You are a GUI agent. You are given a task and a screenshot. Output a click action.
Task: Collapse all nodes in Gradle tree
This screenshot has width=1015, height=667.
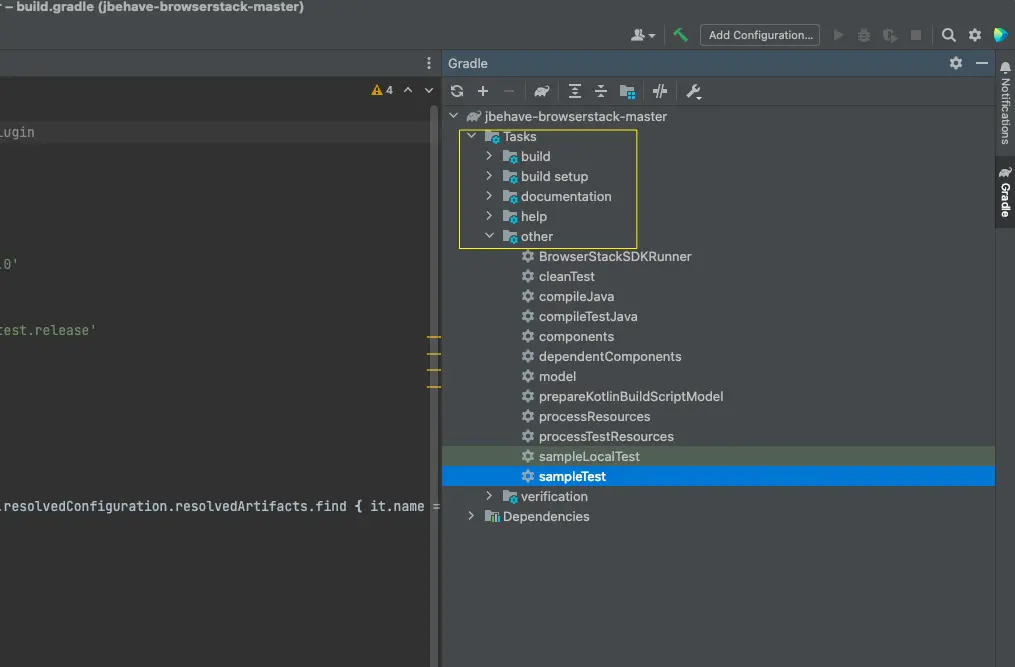tap(601, 91)
